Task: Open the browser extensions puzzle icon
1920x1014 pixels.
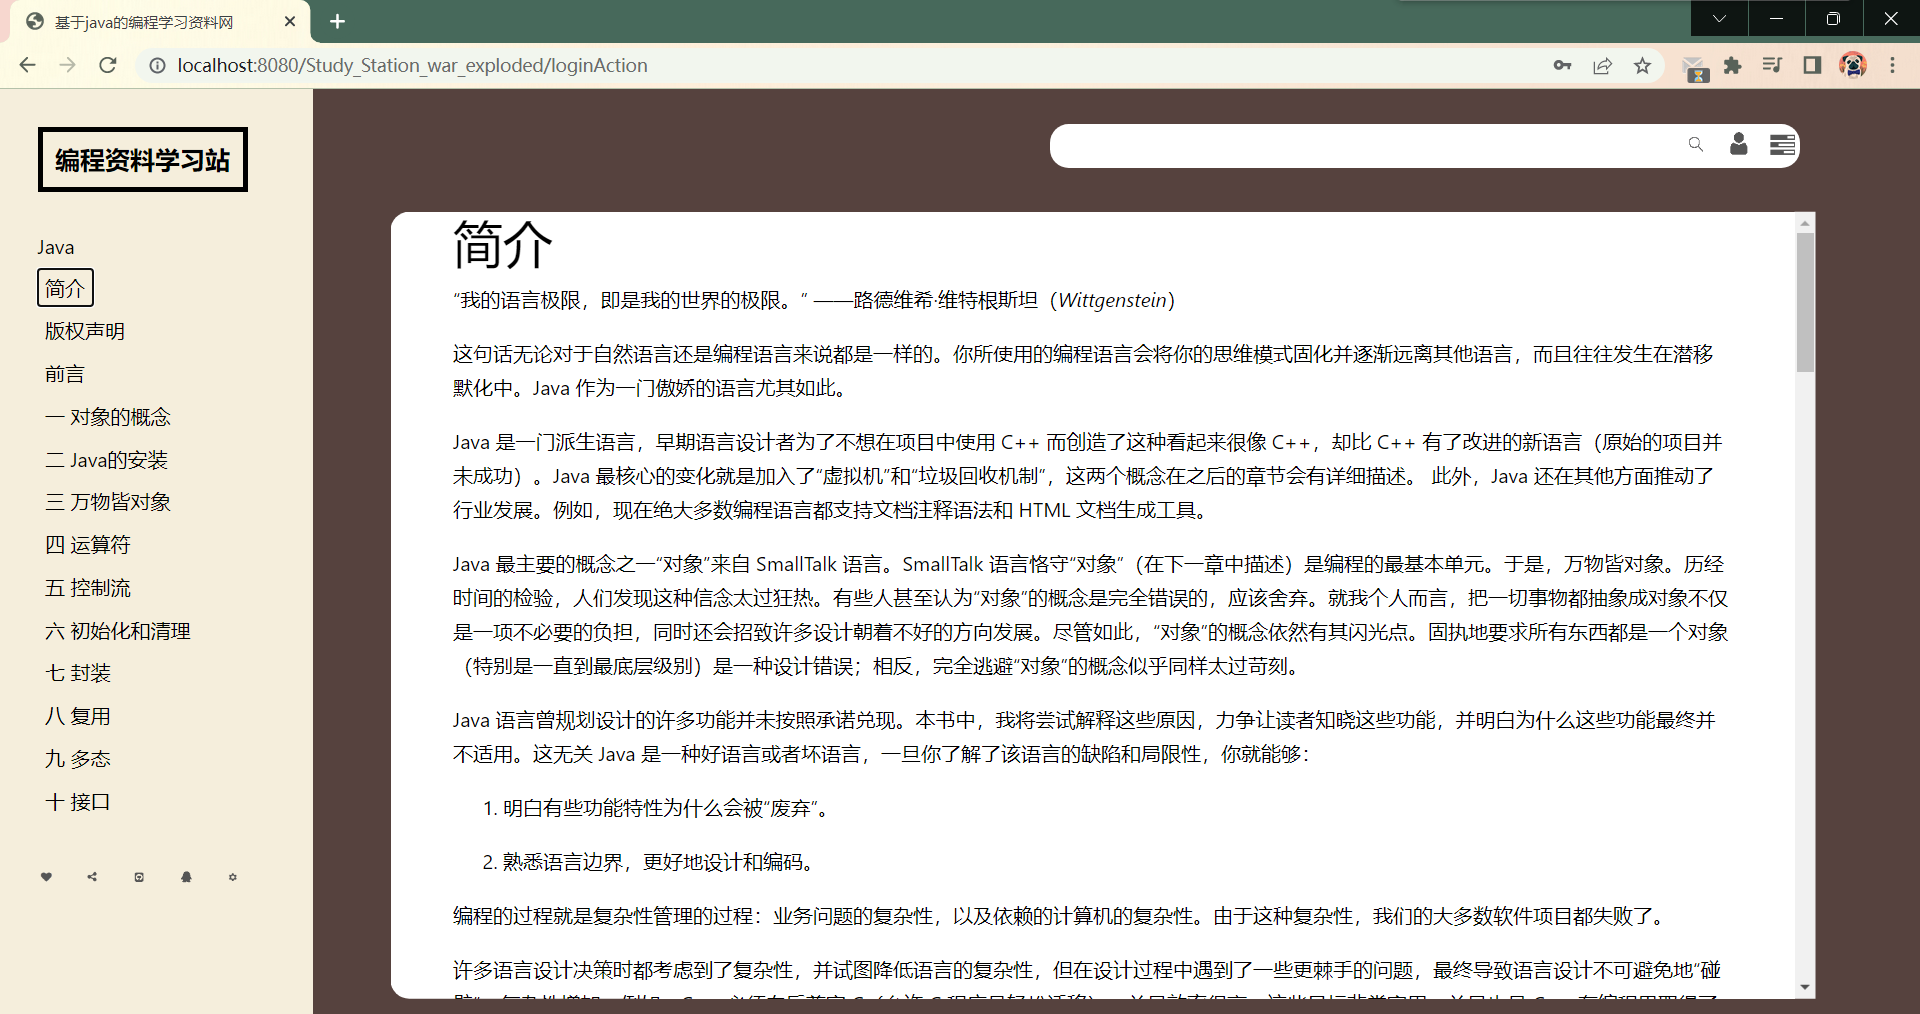Action: click(x=1733, y=66)
